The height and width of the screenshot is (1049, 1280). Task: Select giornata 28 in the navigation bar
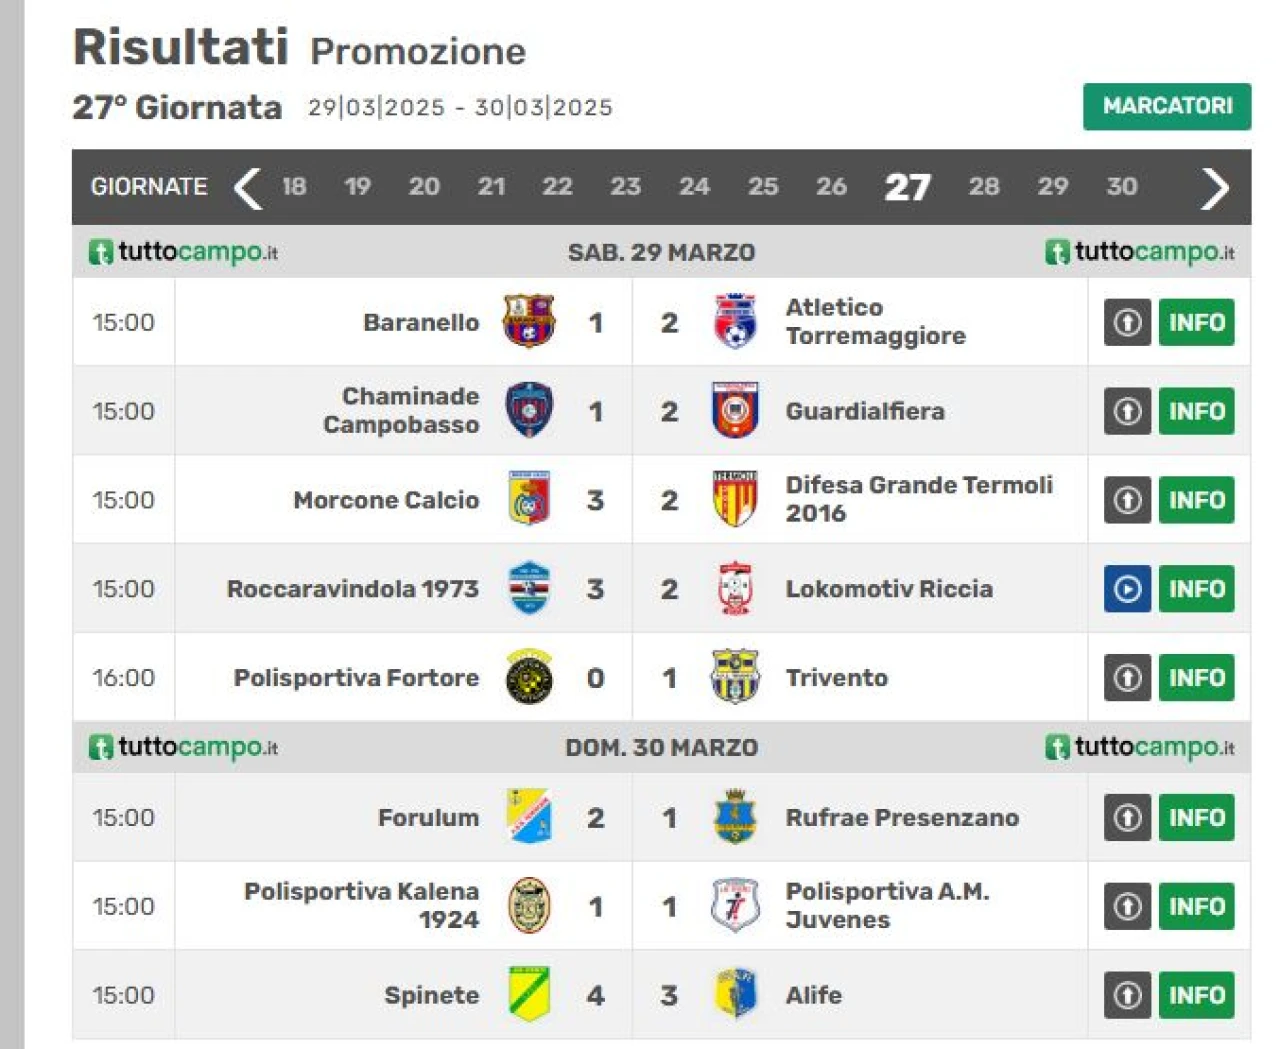tap(983, 186)
